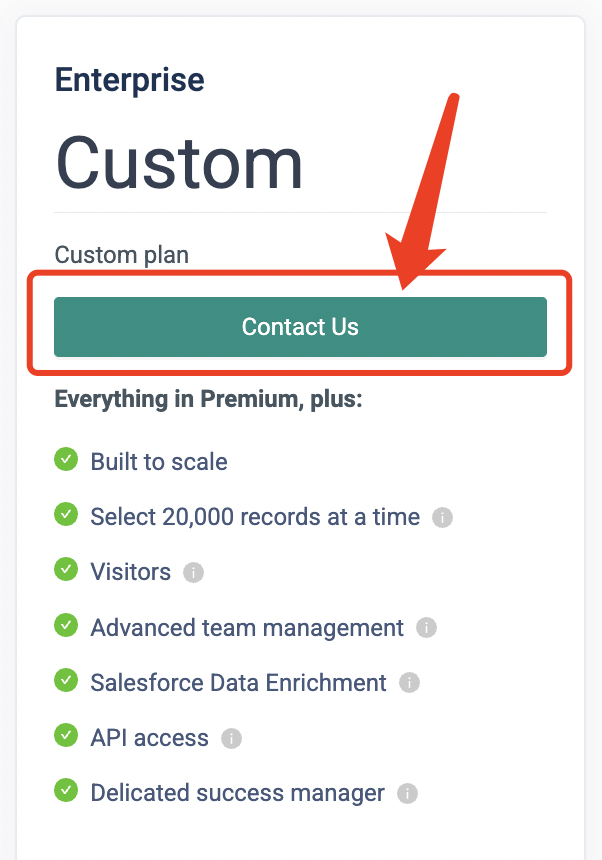Click green checkmark next to Built to scale
Viewport: 602px width, 860px height.
[x=66, y=460]
